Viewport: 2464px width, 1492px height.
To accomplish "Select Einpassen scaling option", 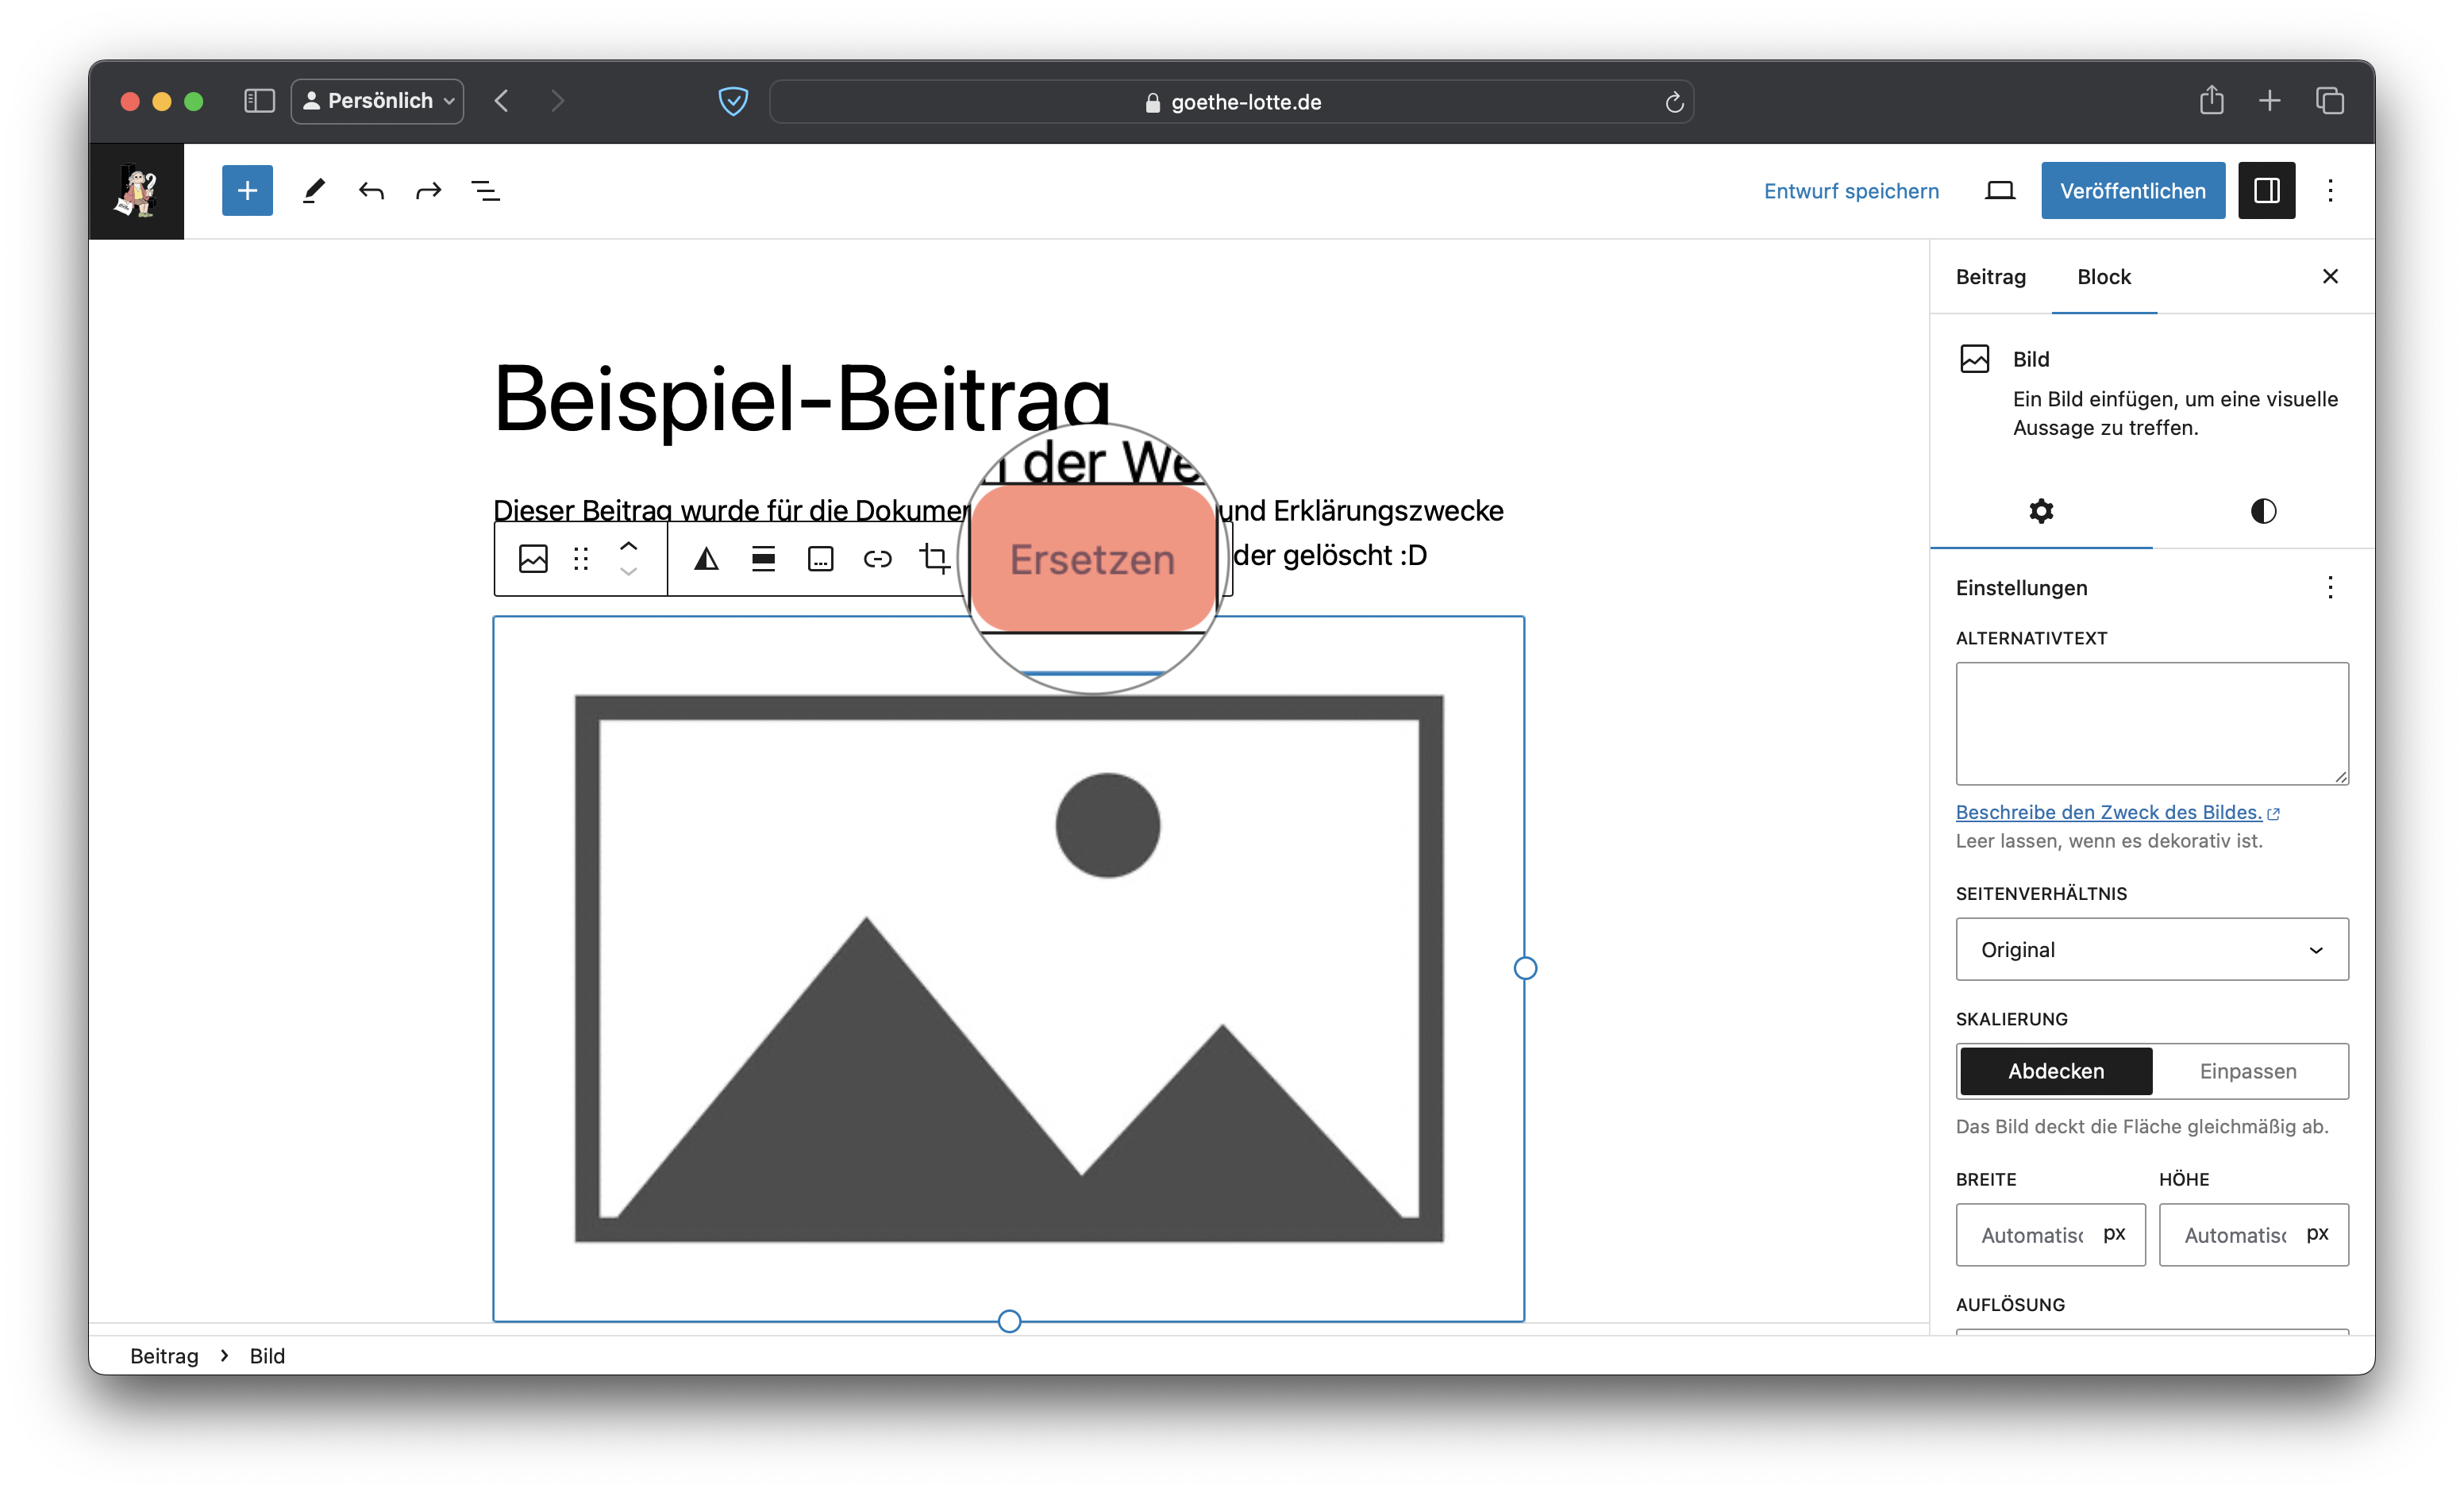I will coord(2247,1071).
